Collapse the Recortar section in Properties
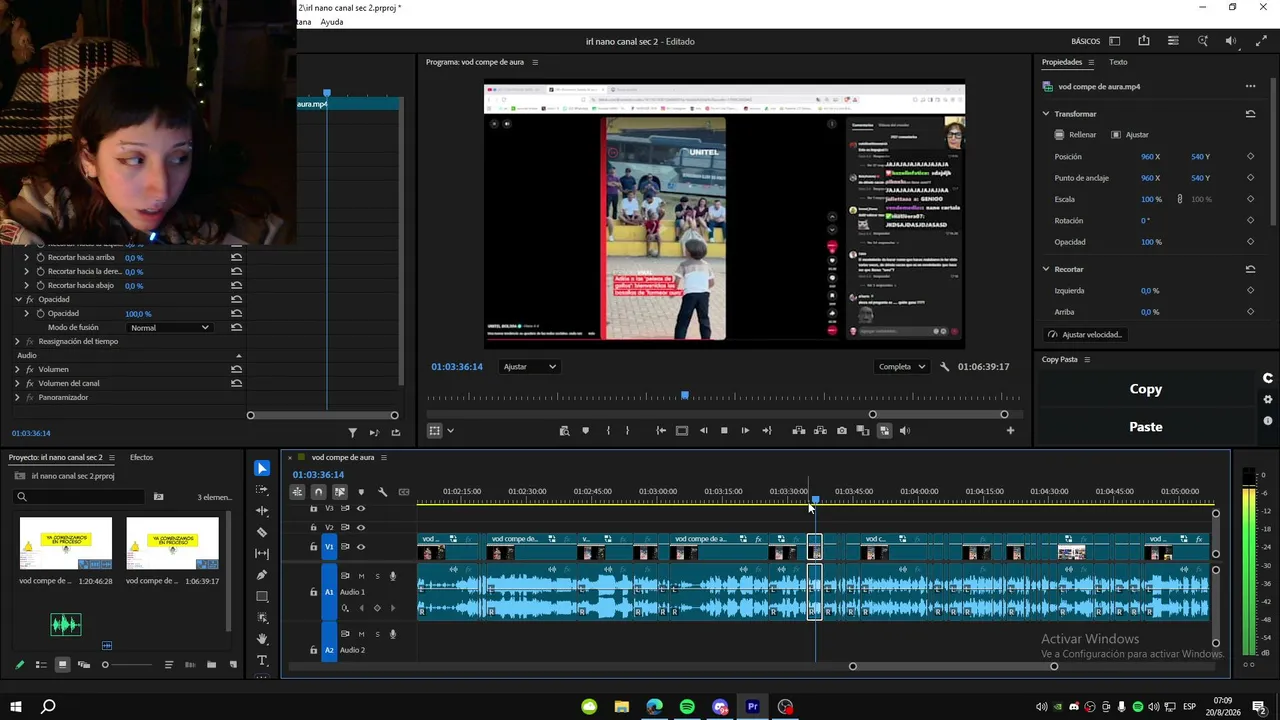This screenshot has width=1280, height=720. [1046, 270]
